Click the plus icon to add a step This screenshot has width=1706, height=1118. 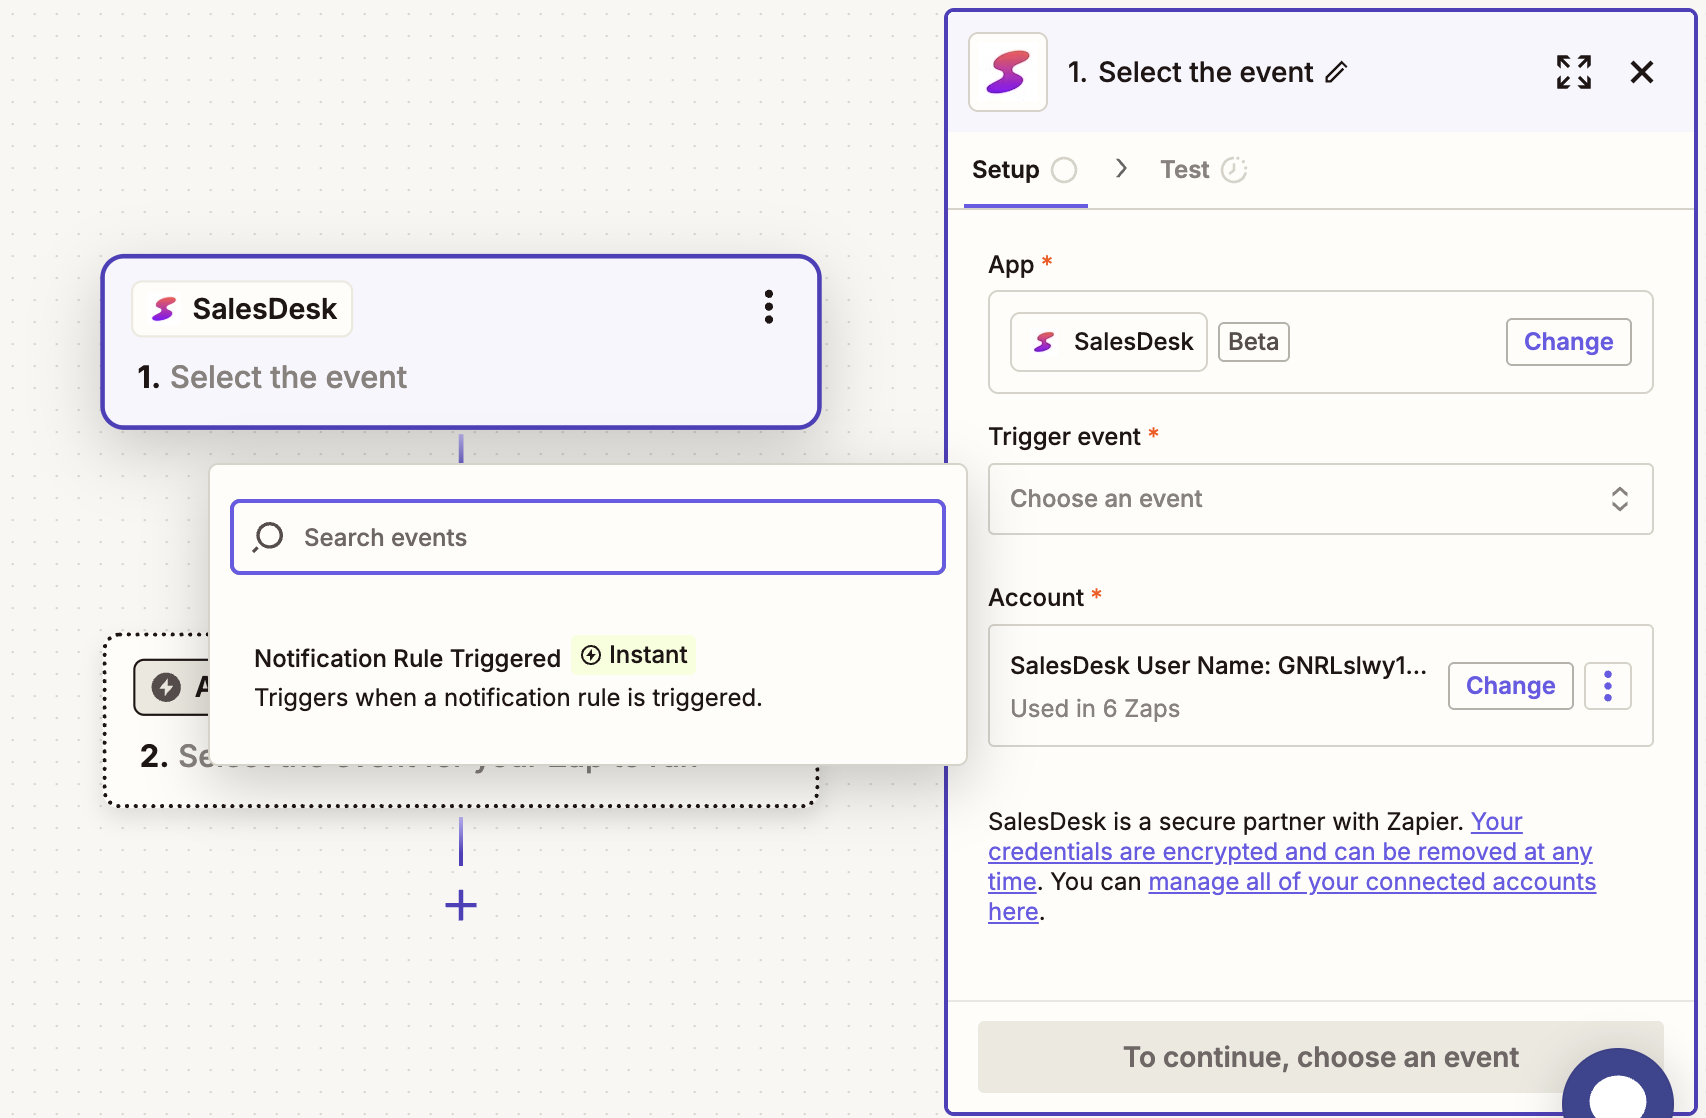click(460, 906)
